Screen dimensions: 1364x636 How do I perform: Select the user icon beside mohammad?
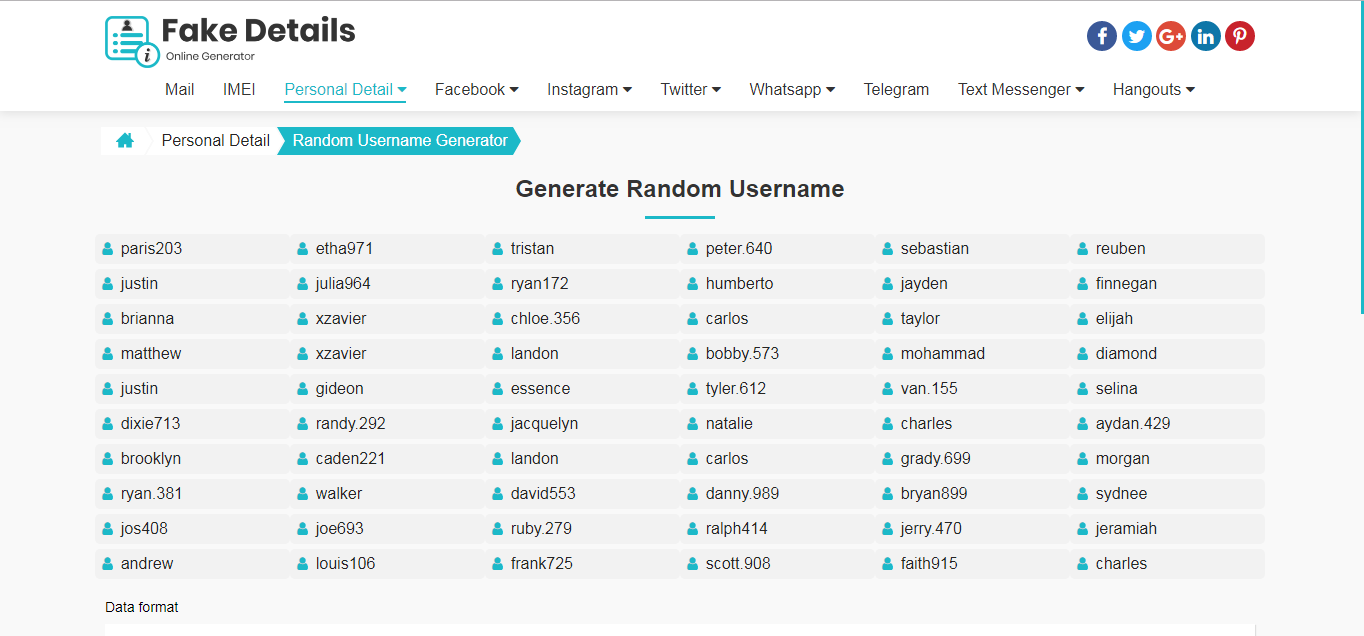click(886, 353)
